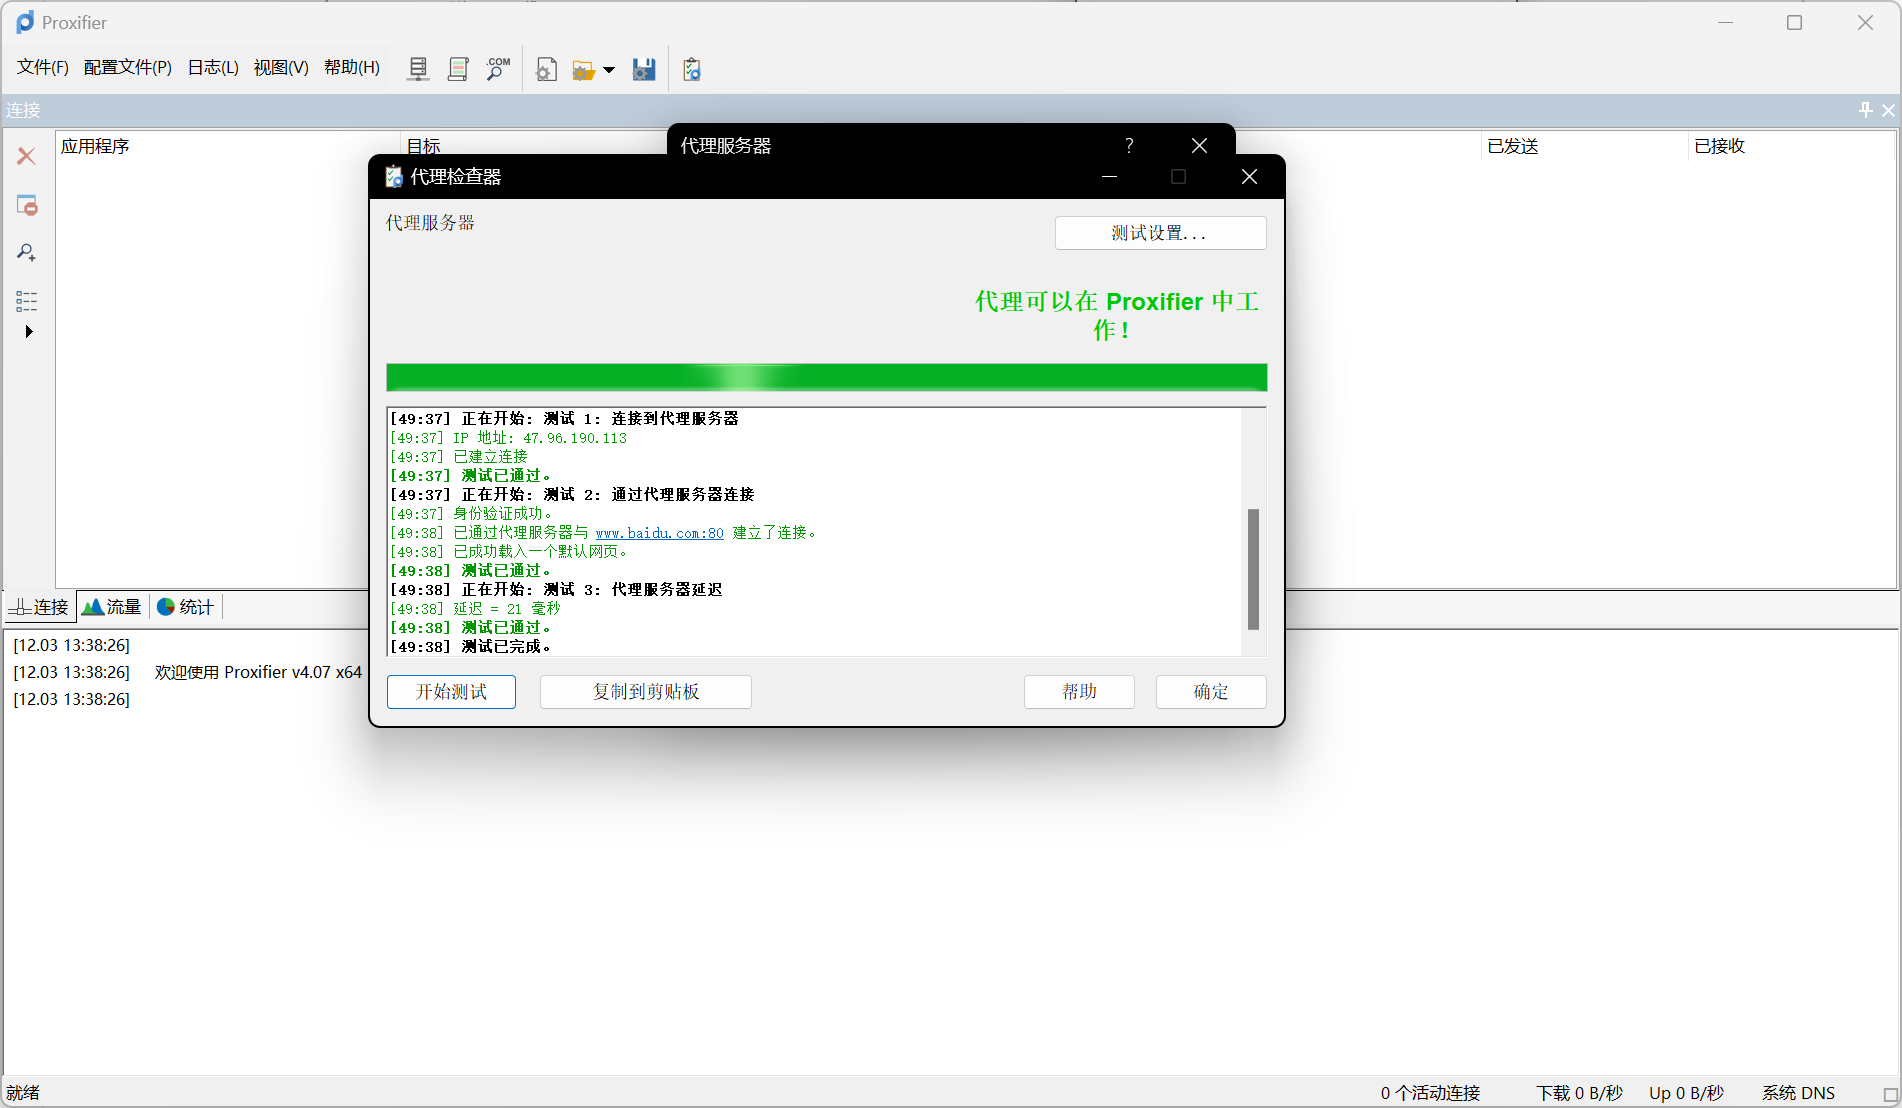The height and width of the screenshot is (1108, 1902).
Task: Click the 帮助 button in proxy checker
Action: (1079, 692)
